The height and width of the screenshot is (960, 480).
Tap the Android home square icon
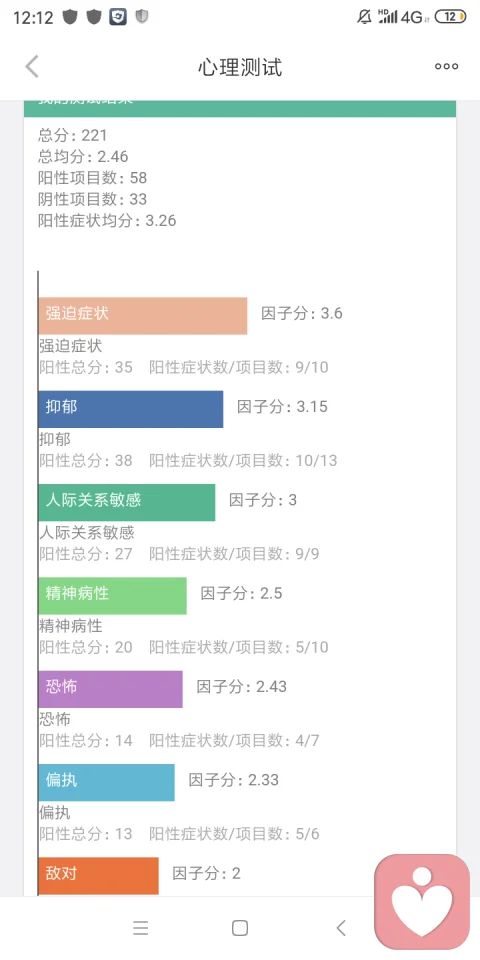tap(240, 928)
